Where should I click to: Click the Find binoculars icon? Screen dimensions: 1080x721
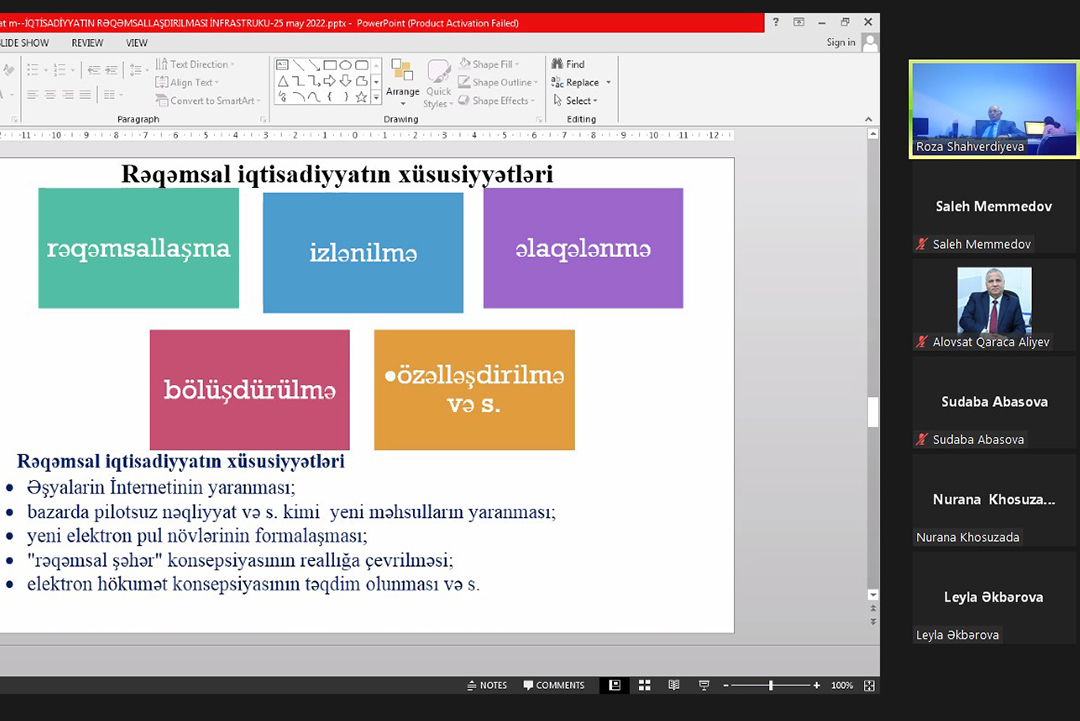tap(558, 64)
